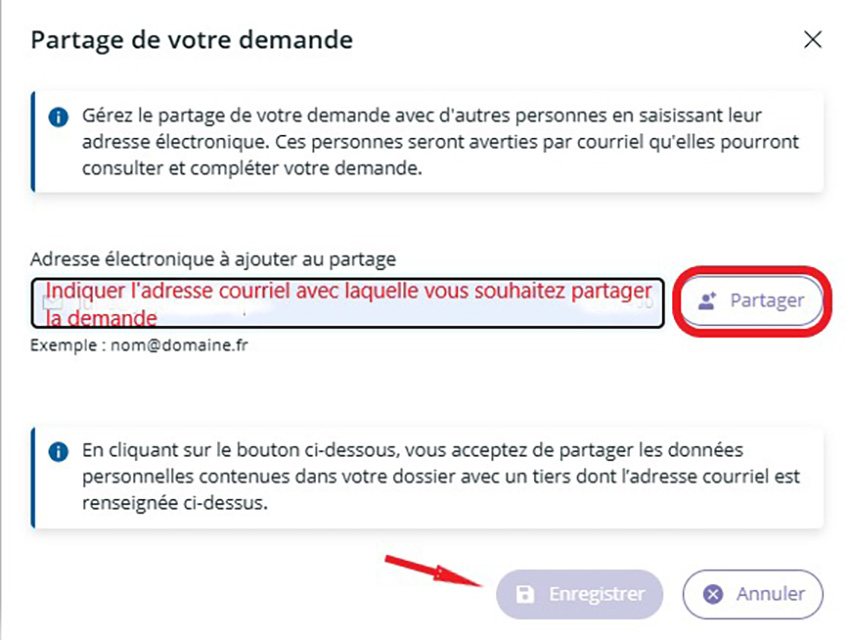
Task: Click the Adresse électronique à ajouter au partage label
Action: 213,259
